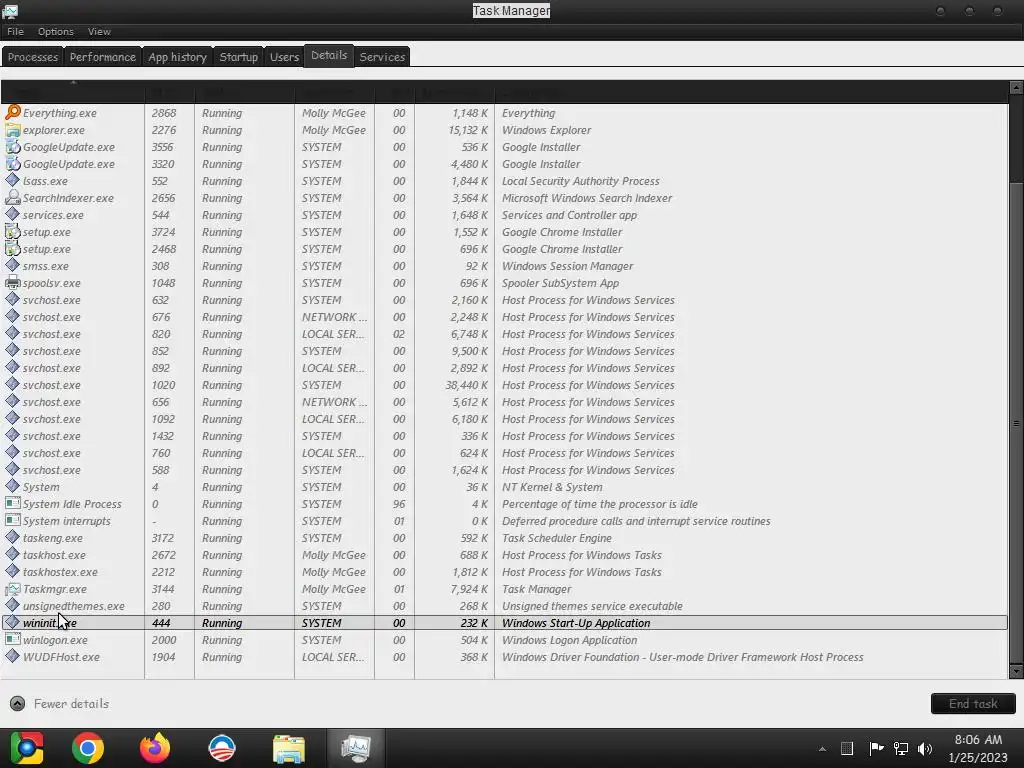Click the scrollbar down arrow
Image resolution: width=1024 pixels, height=768 pixels.
[1016, 671]
